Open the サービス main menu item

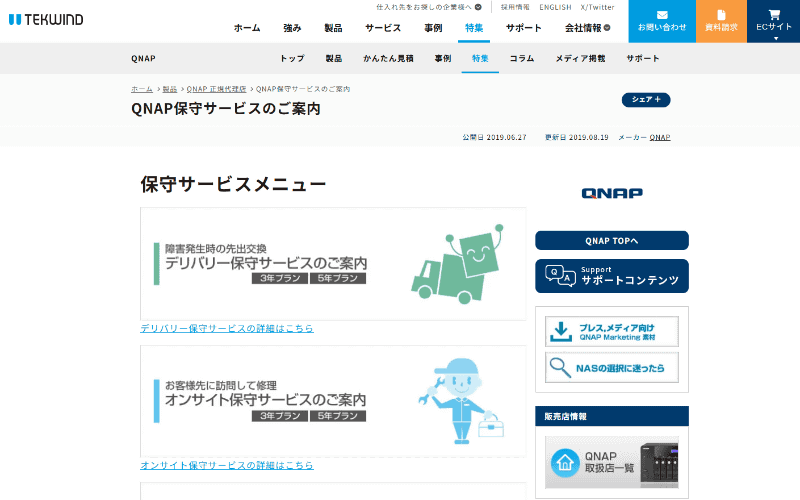tap(383, 28)
